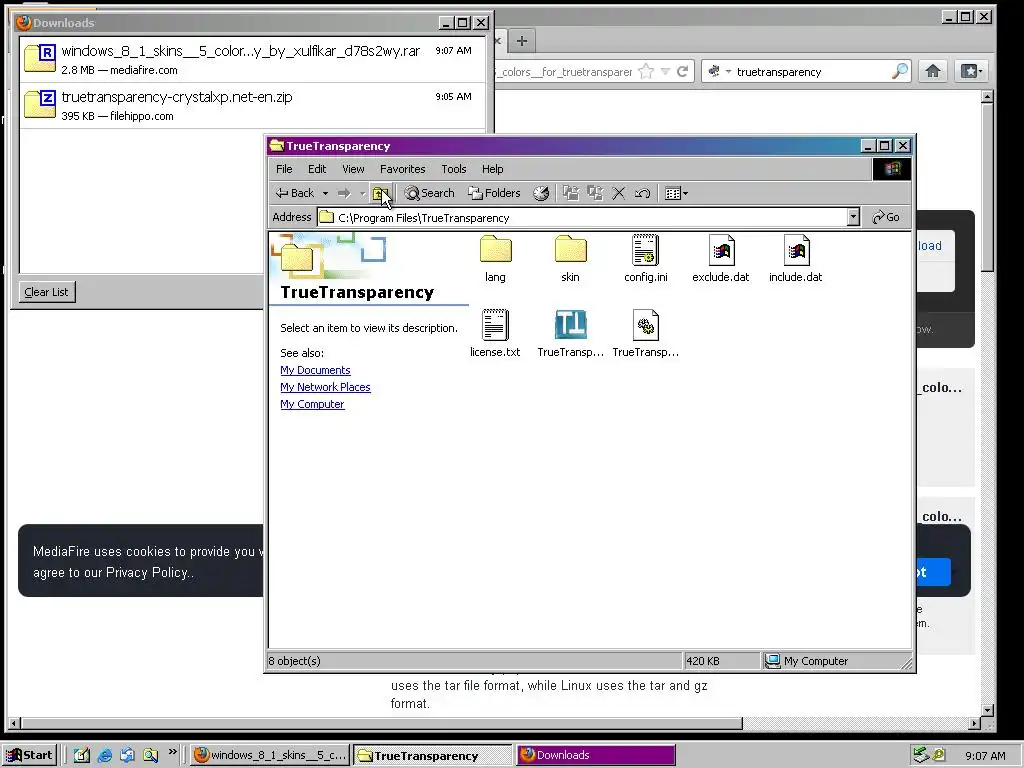
Task: Go up one folder level in Explorer
Action: (x=380, y=193)
